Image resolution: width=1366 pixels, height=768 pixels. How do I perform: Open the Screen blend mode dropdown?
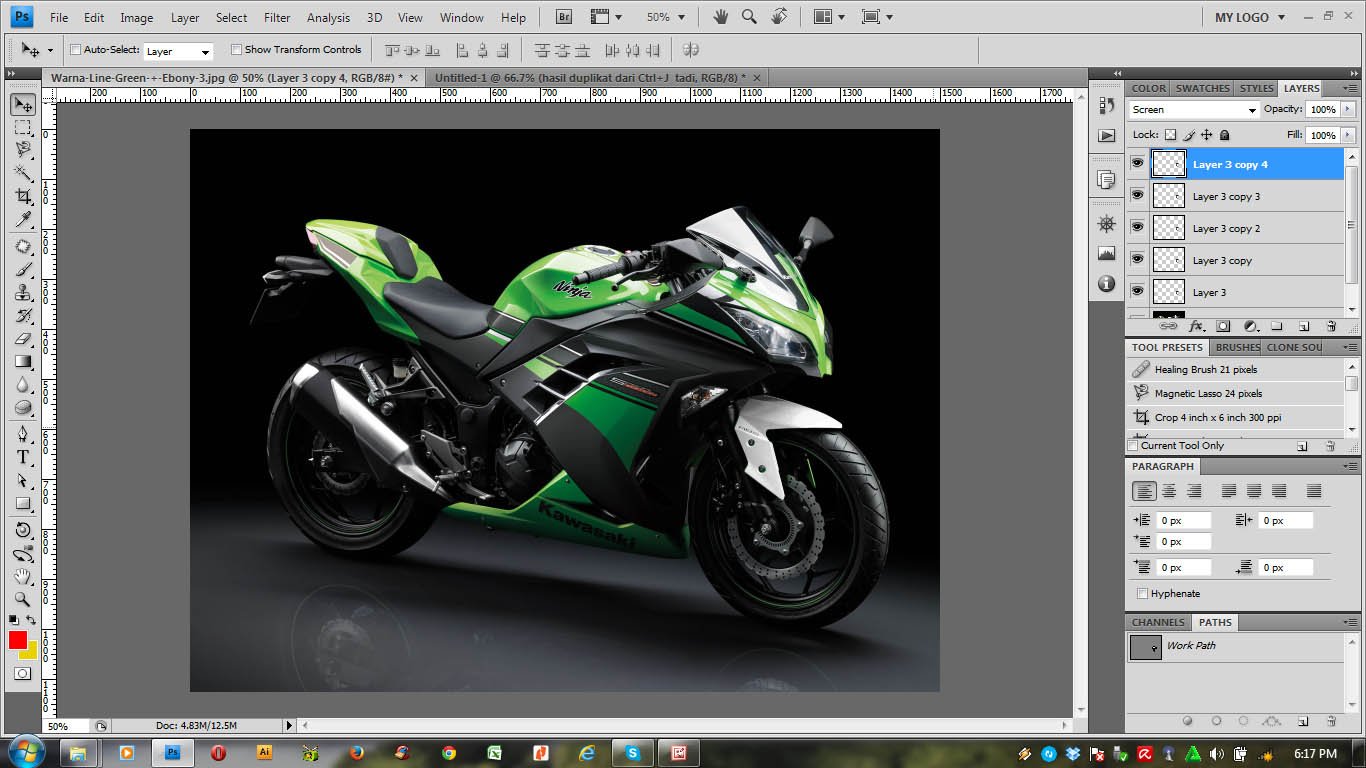[x=1194, y=110]
